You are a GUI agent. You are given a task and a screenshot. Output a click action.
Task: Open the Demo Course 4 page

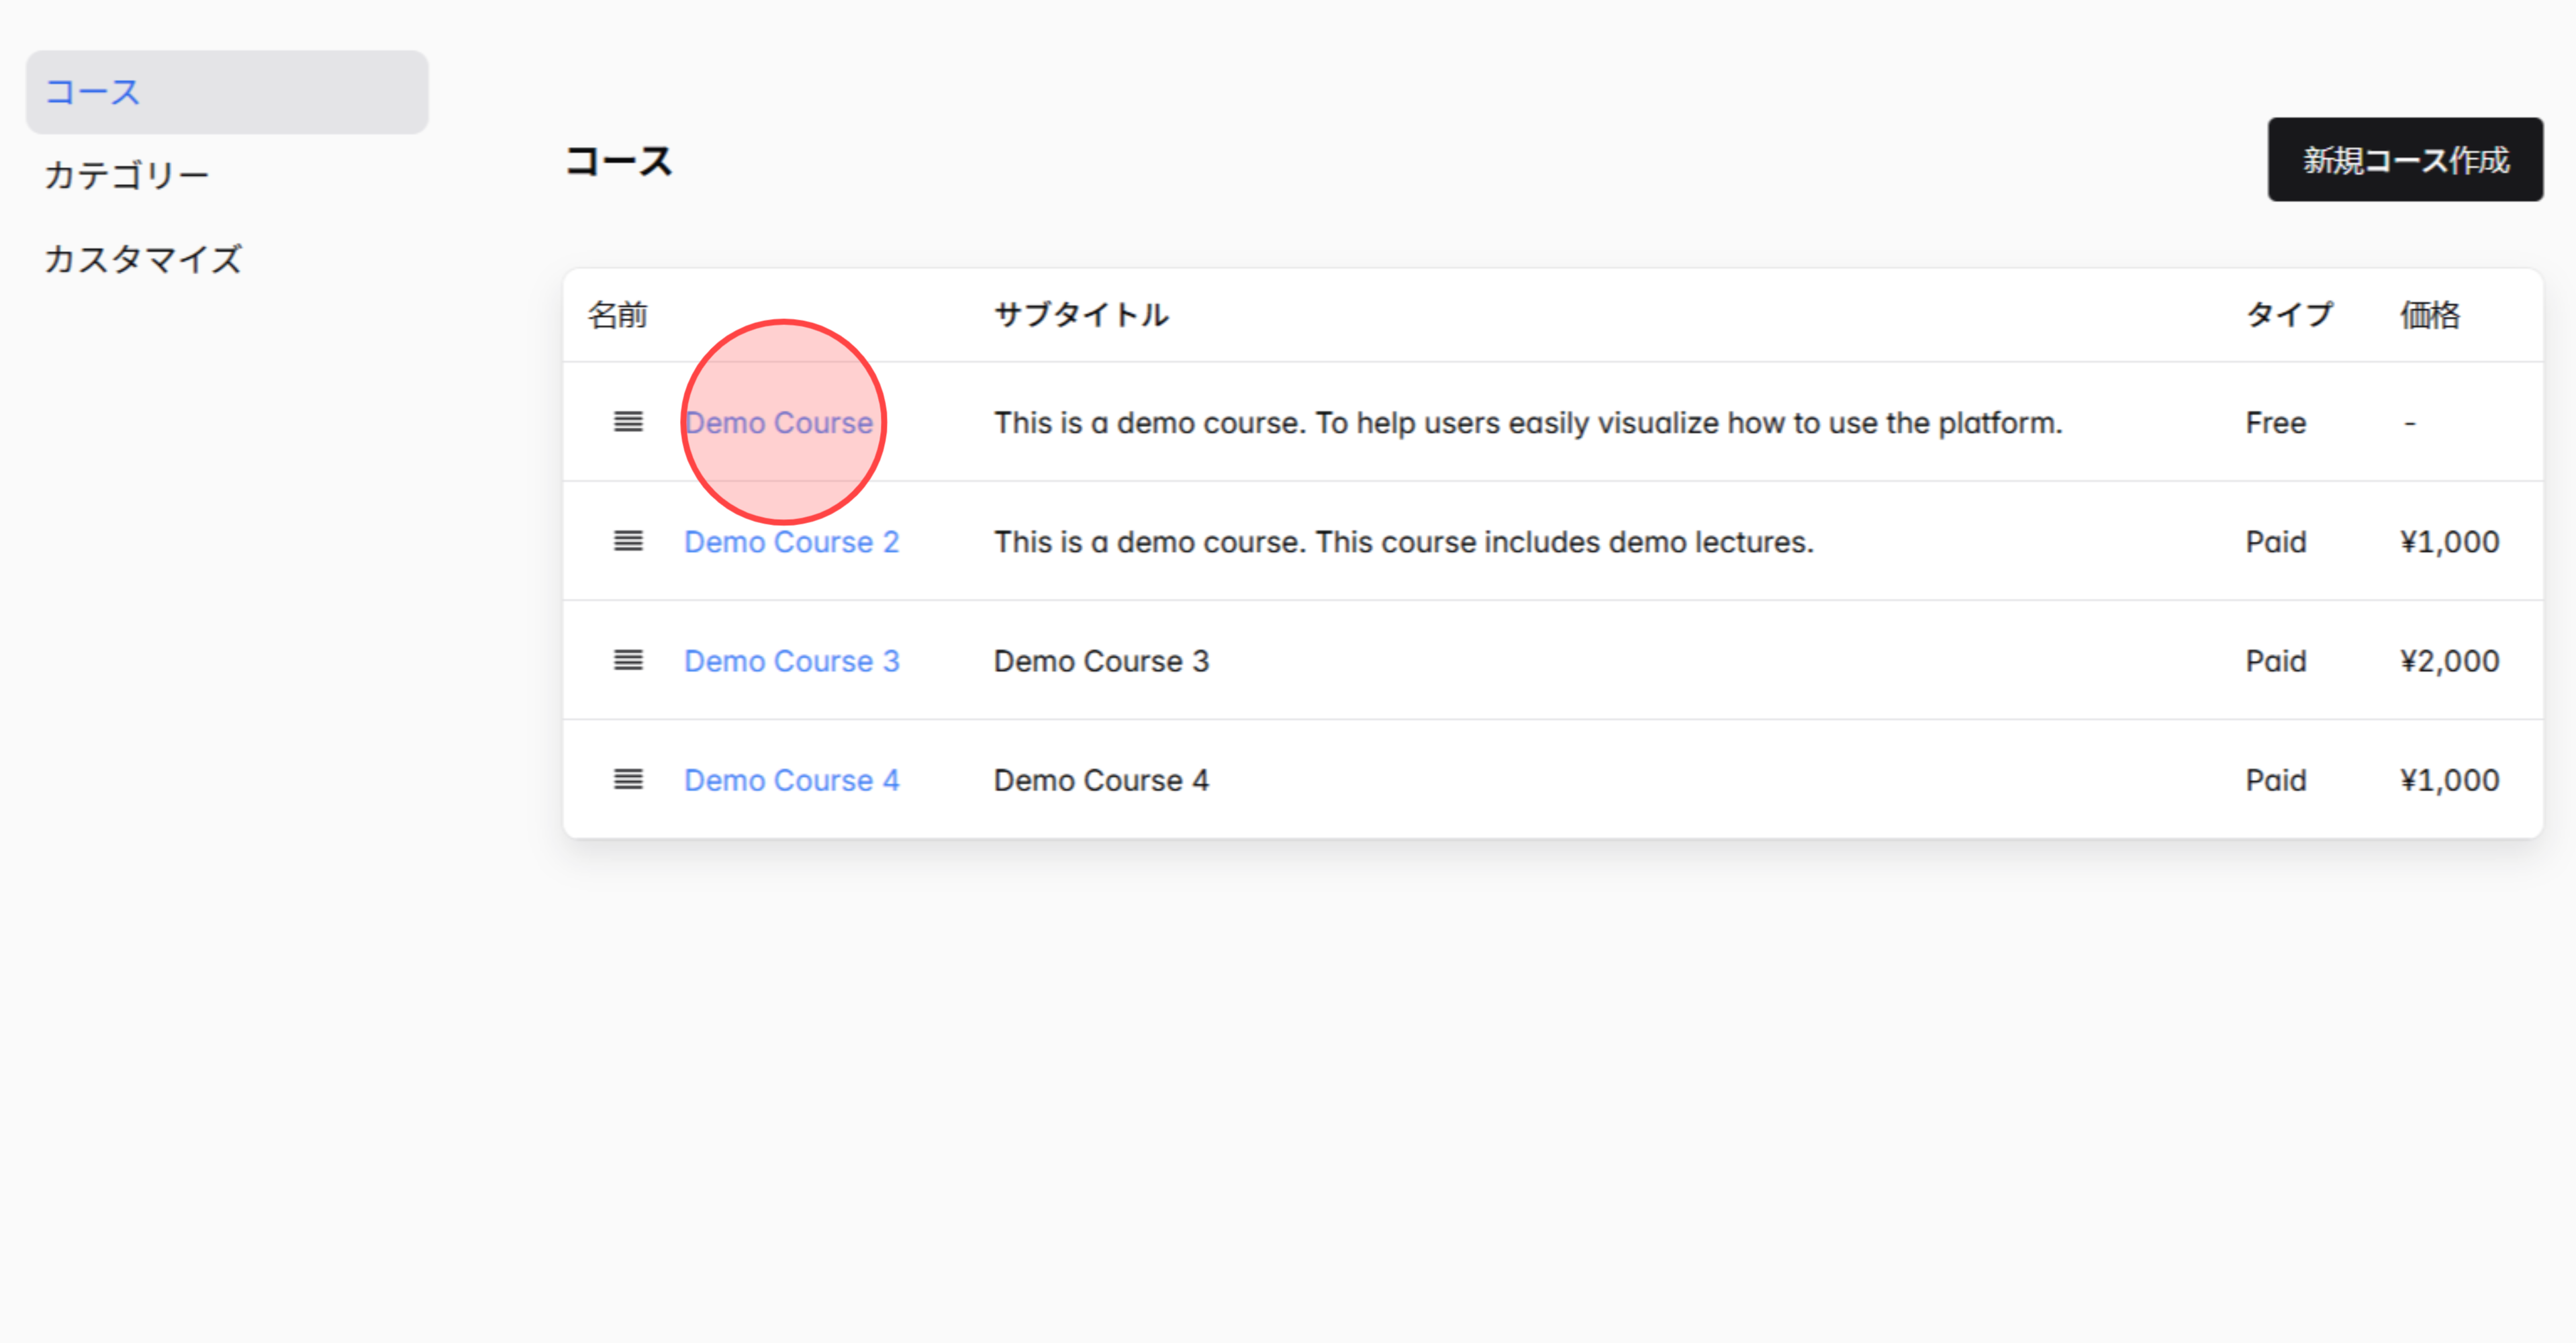coord(791,779)
